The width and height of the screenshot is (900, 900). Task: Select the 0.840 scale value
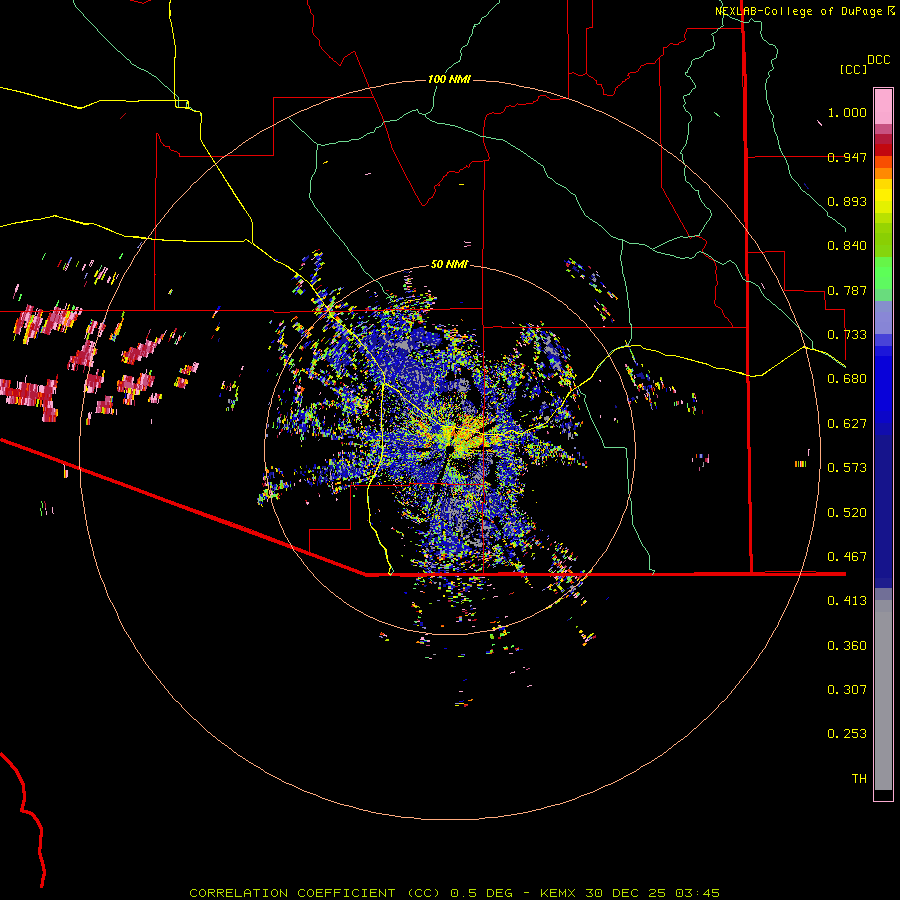tap(847, 246)
